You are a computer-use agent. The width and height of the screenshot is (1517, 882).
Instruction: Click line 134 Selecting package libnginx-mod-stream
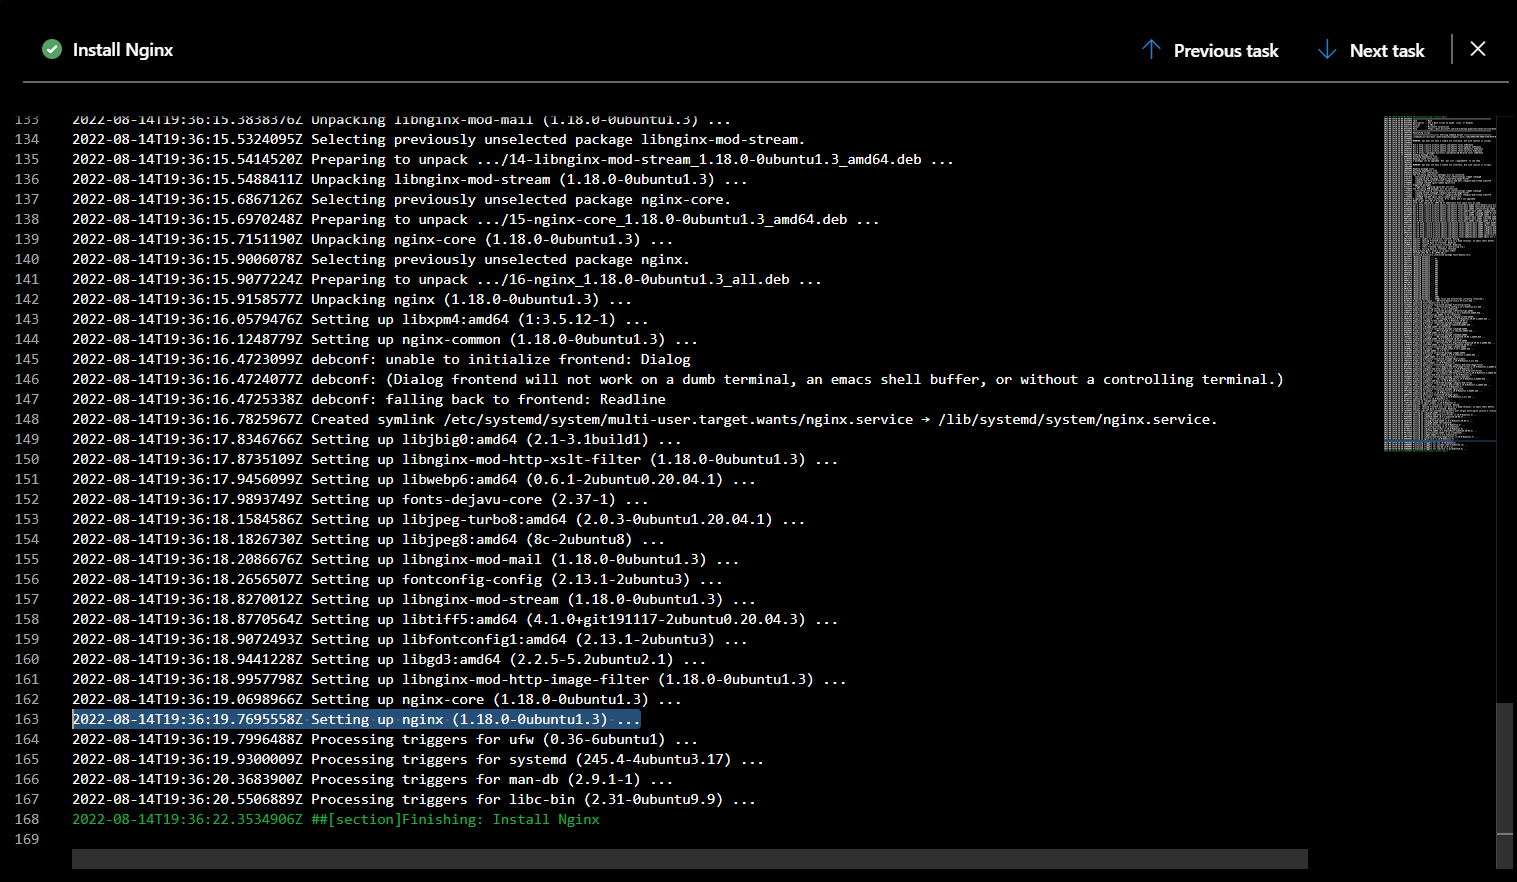[439, 139]
